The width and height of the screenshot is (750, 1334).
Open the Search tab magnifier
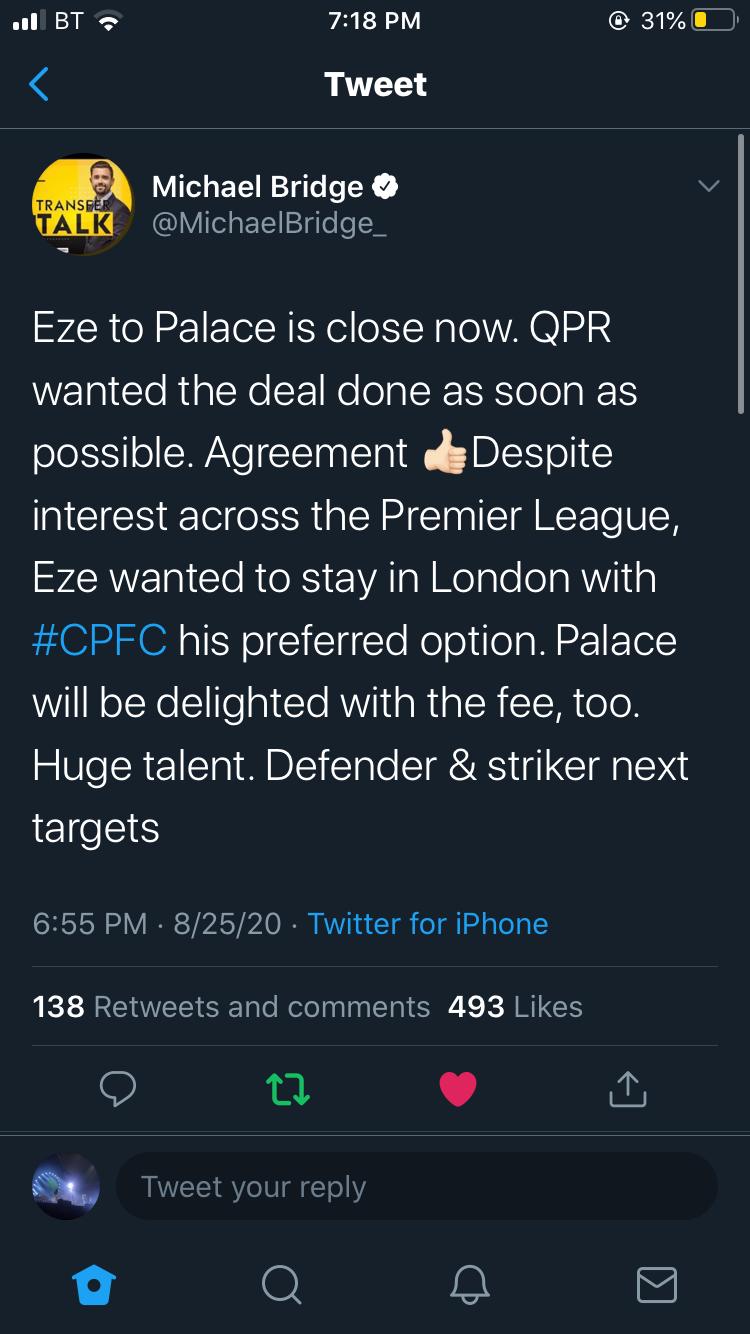(x=281, y=1284)
